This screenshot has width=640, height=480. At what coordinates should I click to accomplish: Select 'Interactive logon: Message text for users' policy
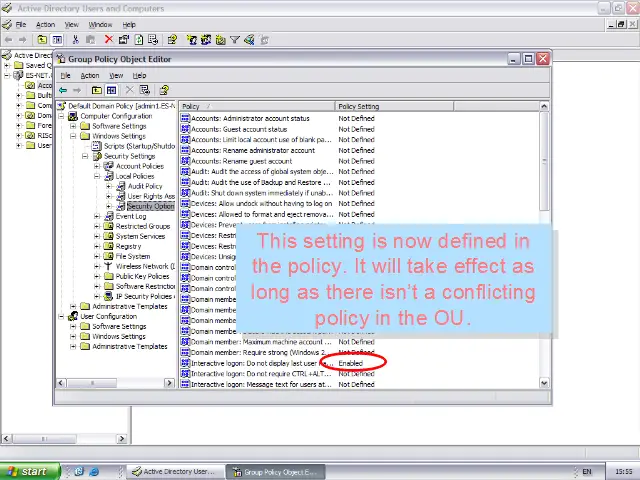tap(256, 384)
